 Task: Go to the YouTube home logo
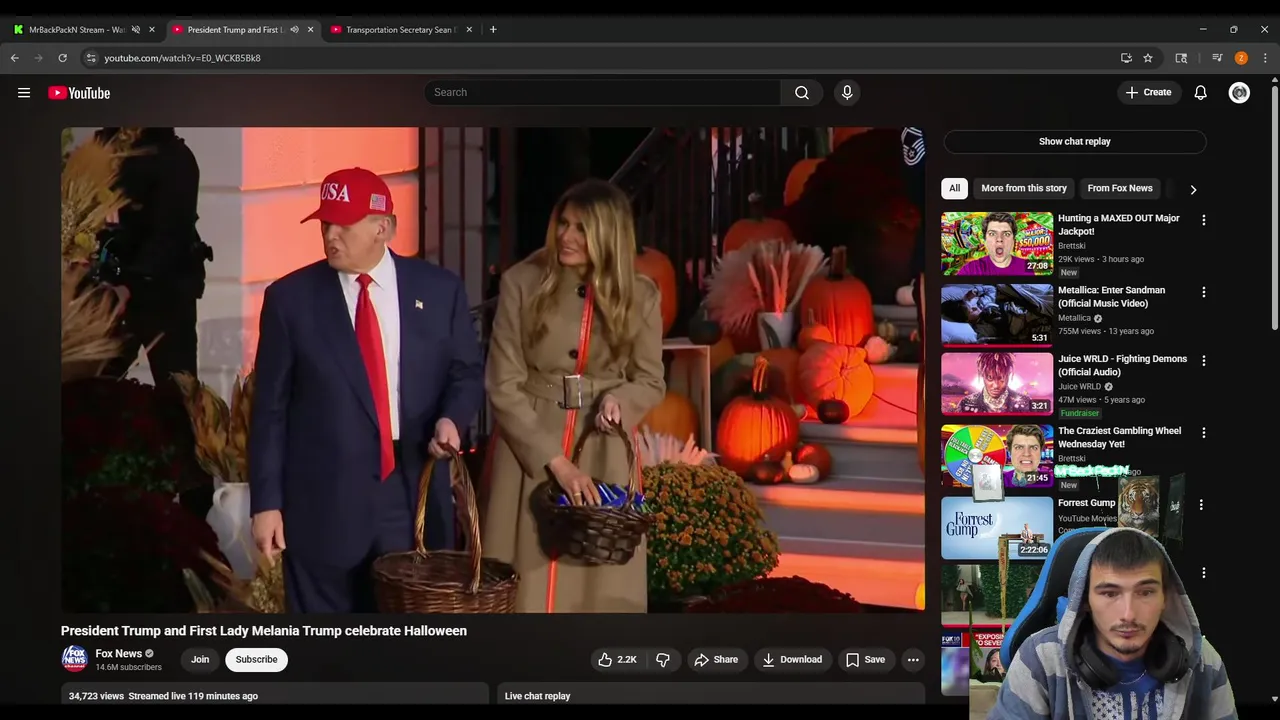79,93
